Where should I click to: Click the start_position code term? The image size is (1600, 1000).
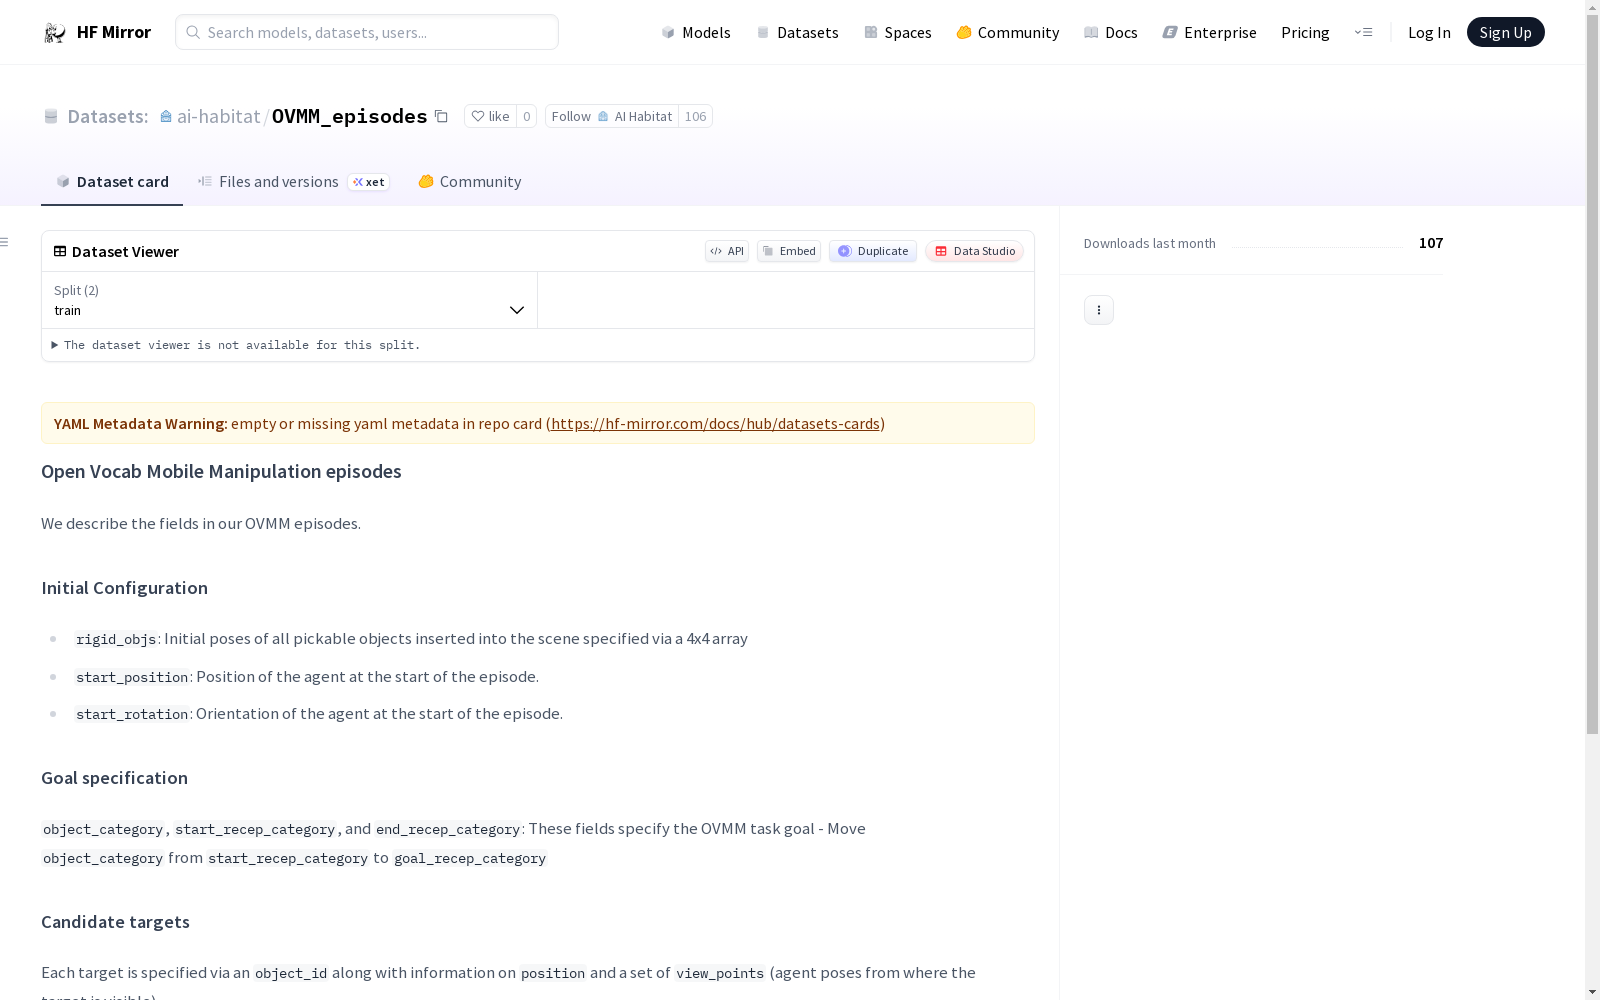[132, 677]
